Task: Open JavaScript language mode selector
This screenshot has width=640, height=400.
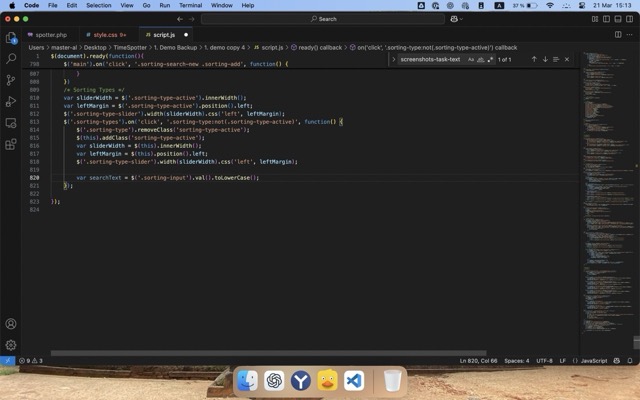Action: coord(593,360)
